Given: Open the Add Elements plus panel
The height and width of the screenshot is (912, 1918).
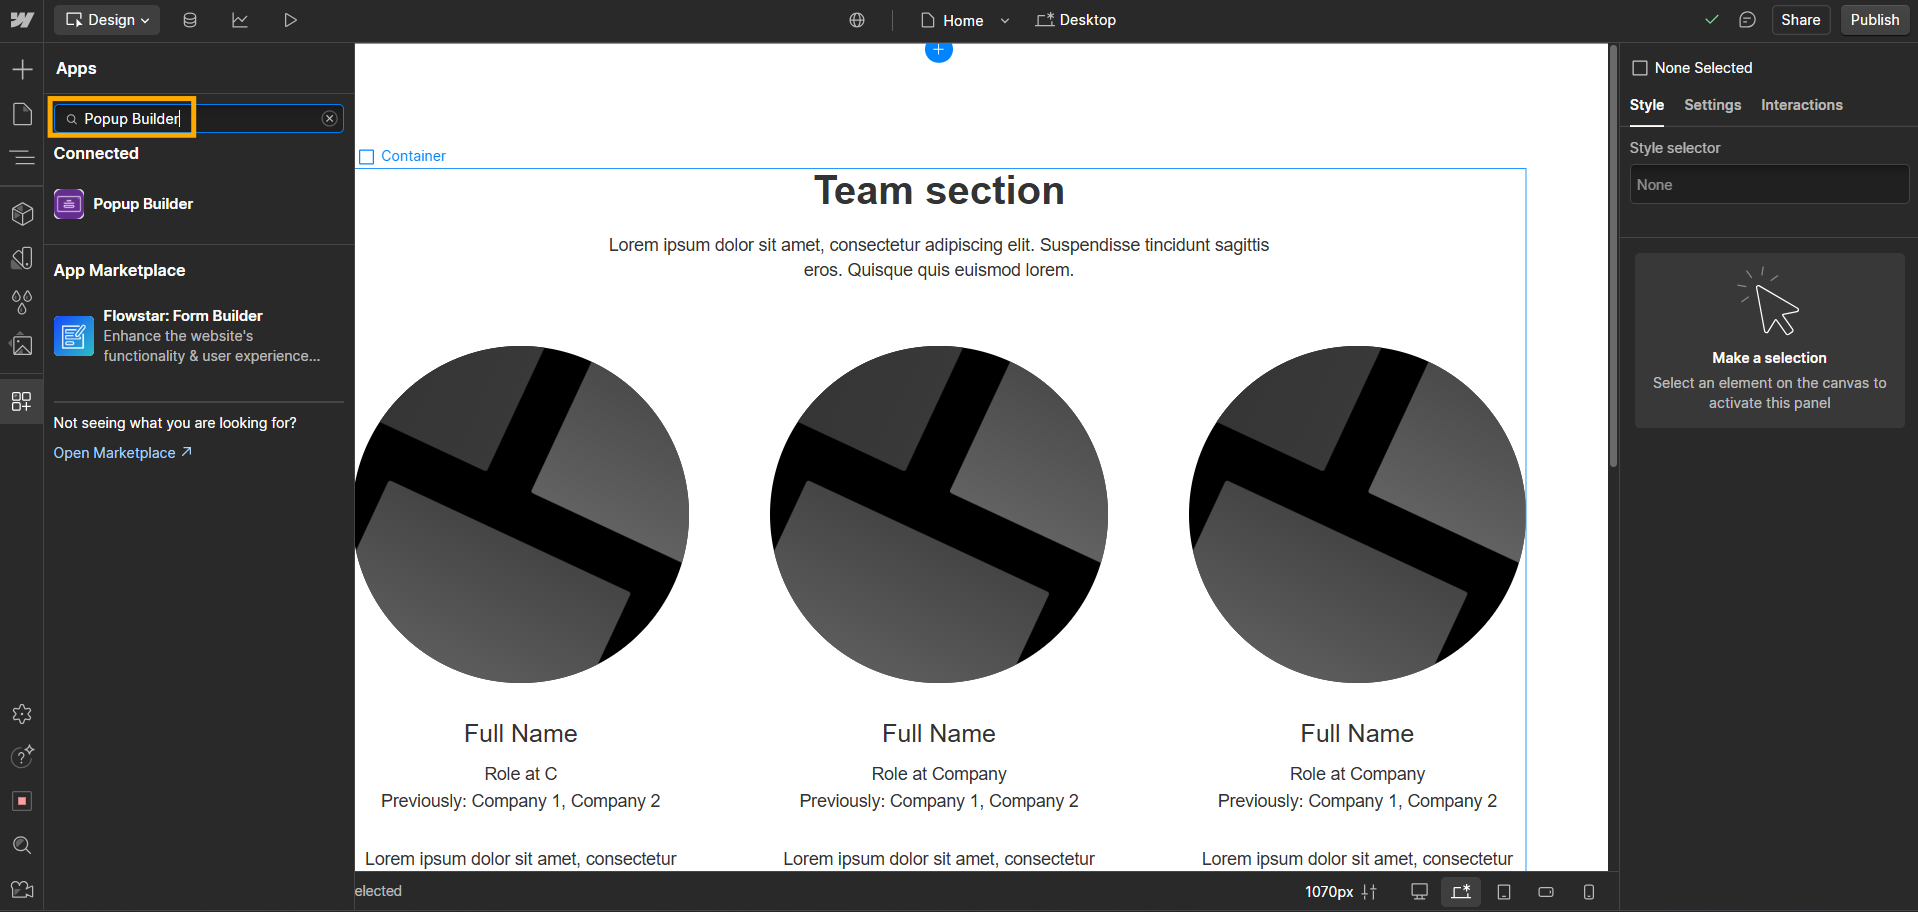Looking at the screenshot, I should pyautogui.click(x=22, y=69).
